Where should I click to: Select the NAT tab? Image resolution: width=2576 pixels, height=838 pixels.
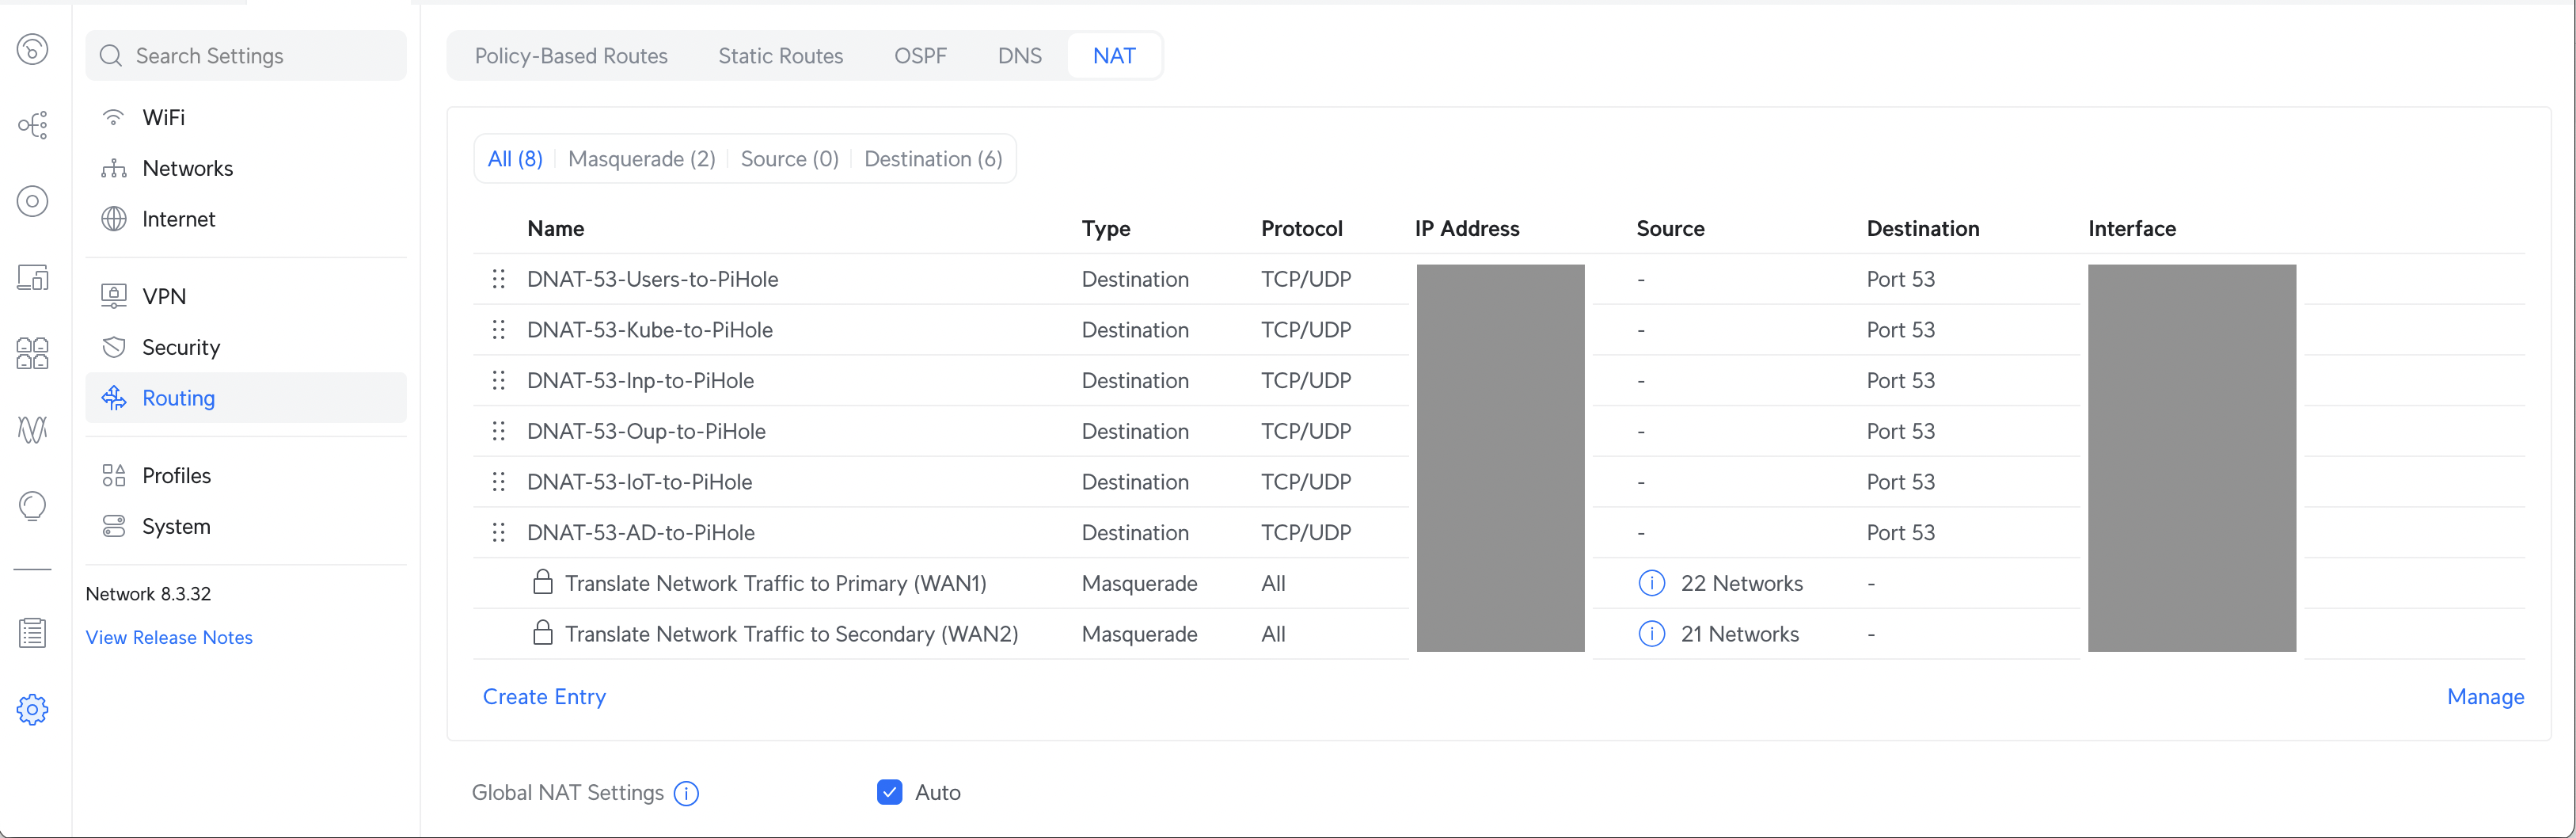pos(1114,56)
